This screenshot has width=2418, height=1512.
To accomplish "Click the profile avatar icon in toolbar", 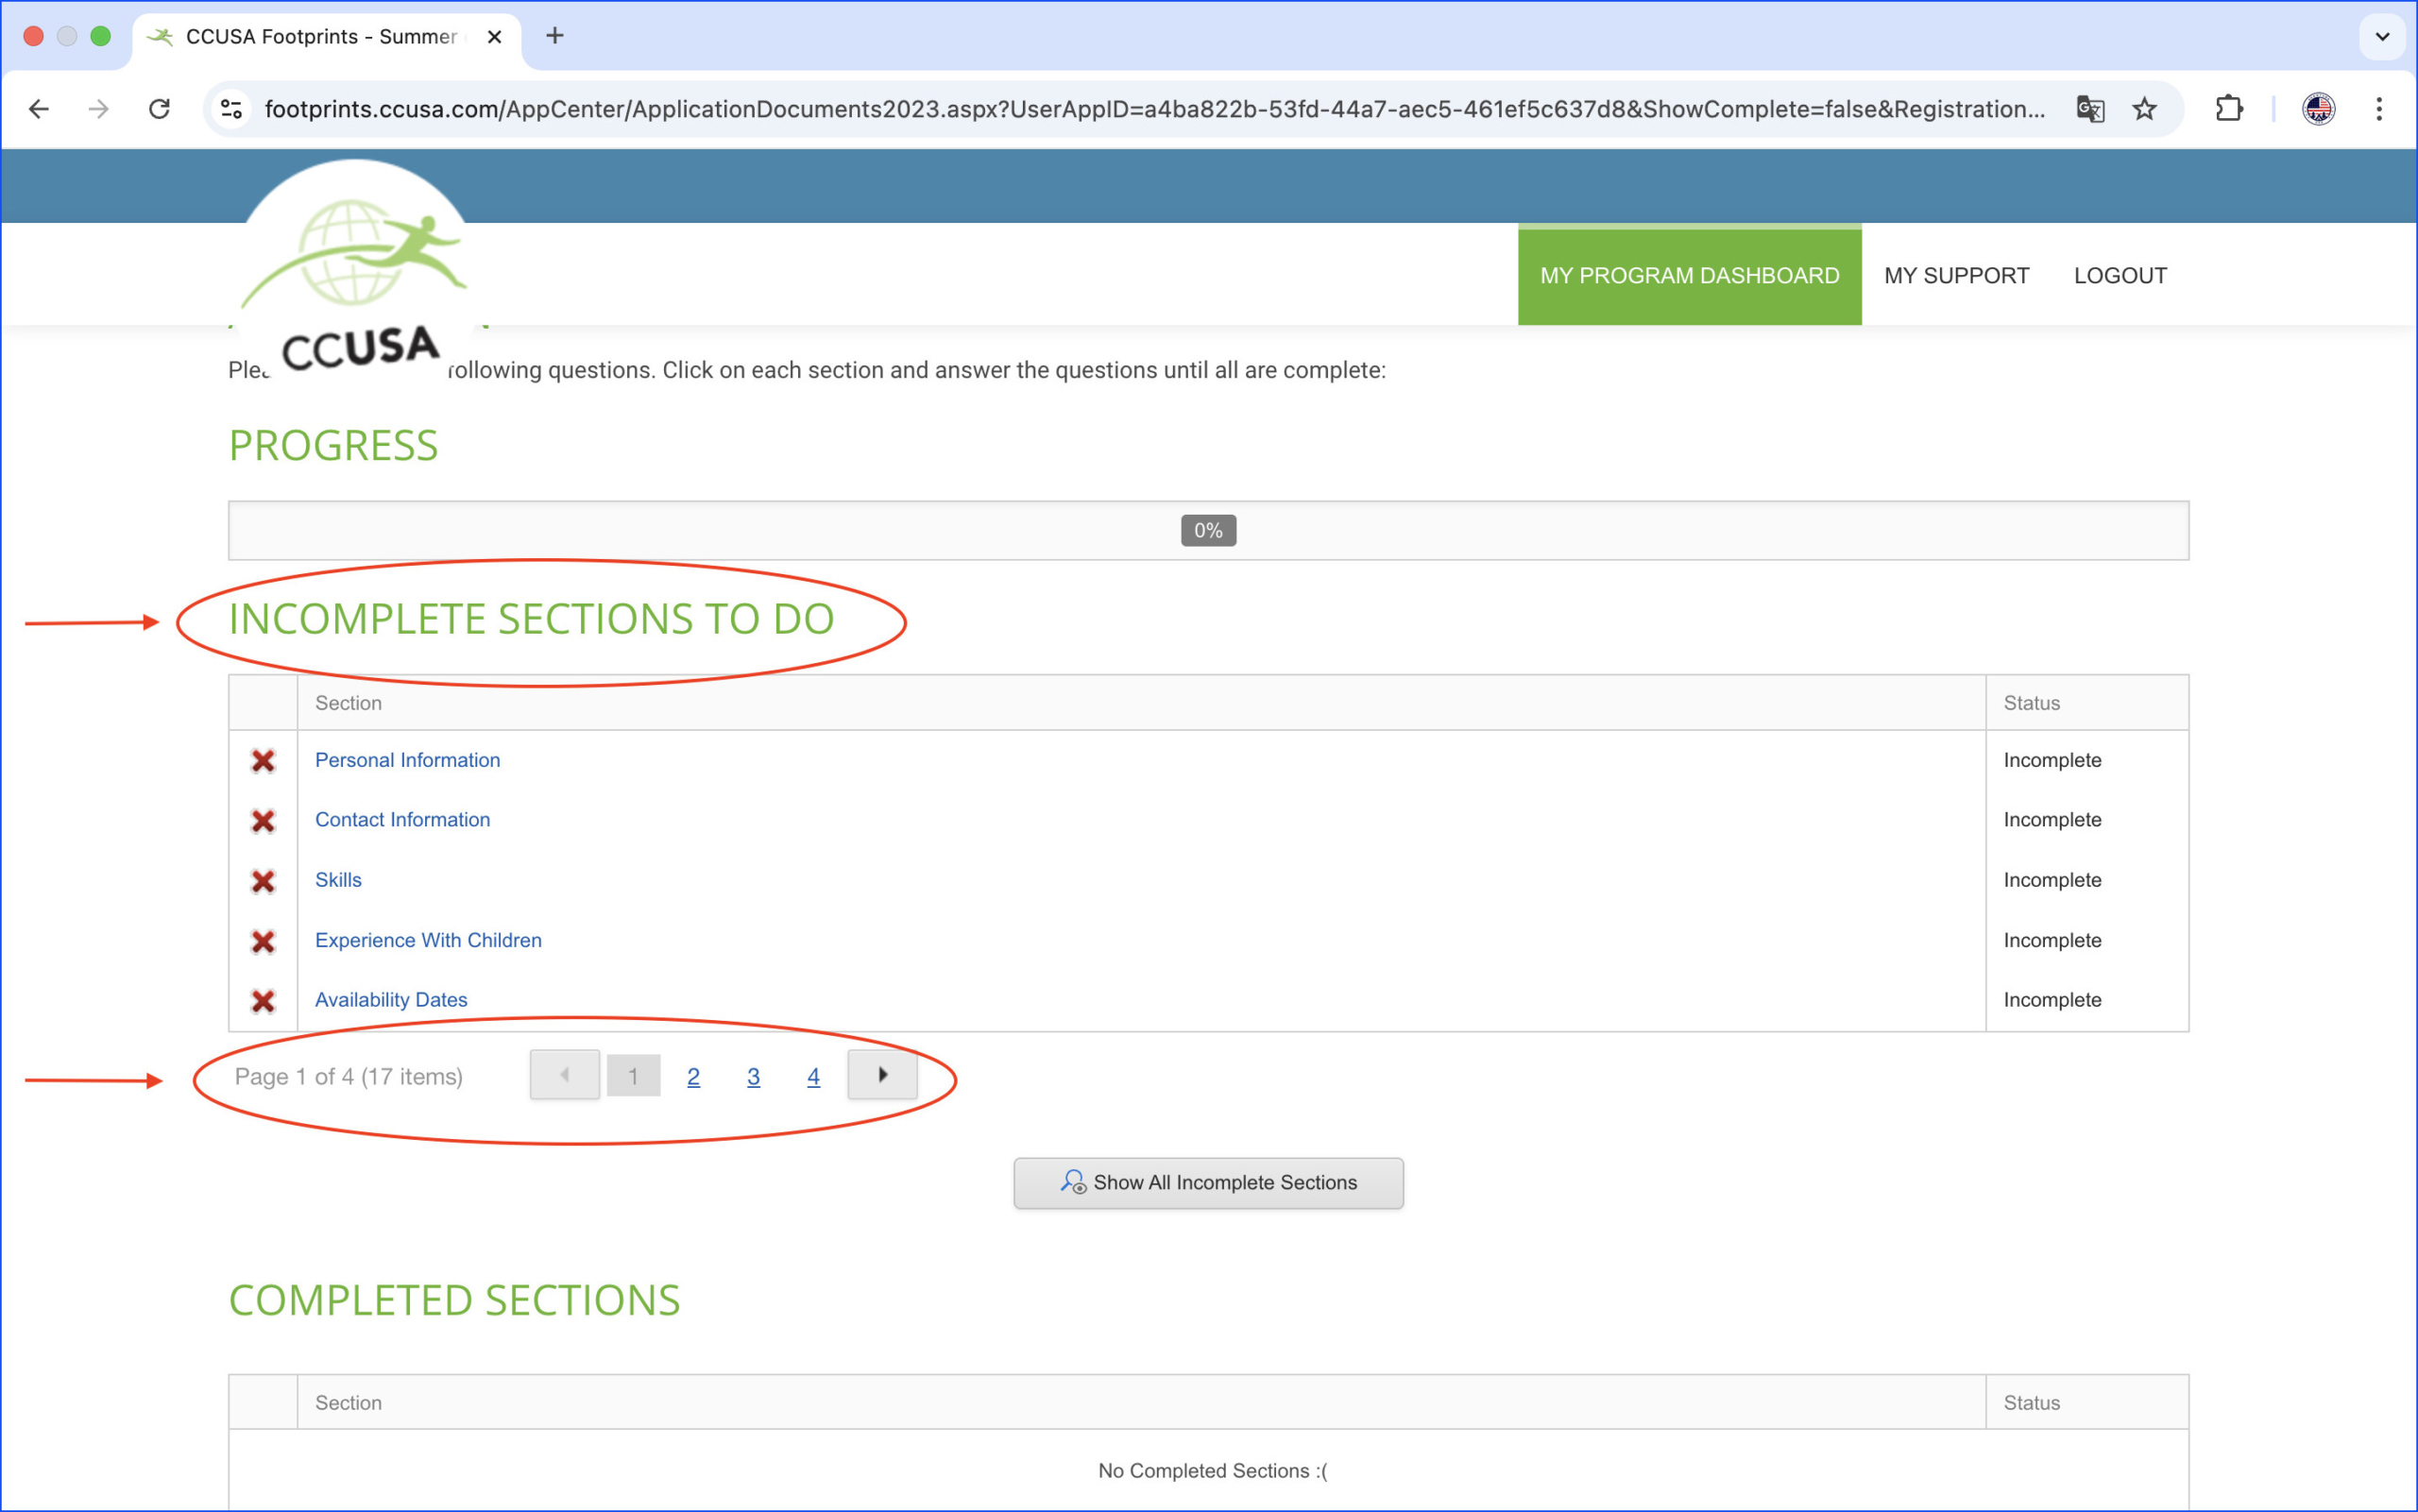I will (2318, 109).
